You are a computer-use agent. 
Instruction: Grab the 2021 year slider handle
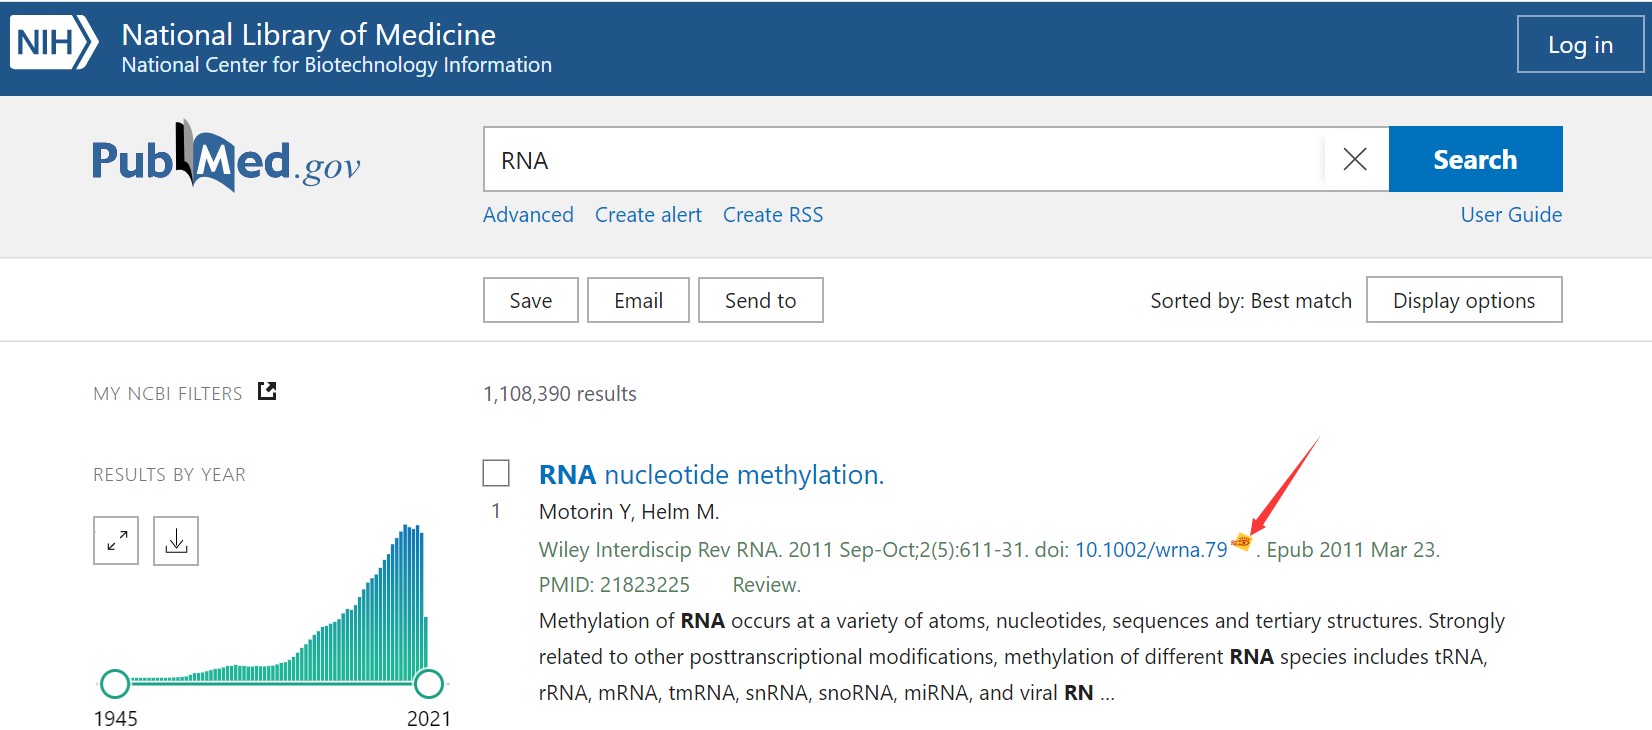pos(429,684)
